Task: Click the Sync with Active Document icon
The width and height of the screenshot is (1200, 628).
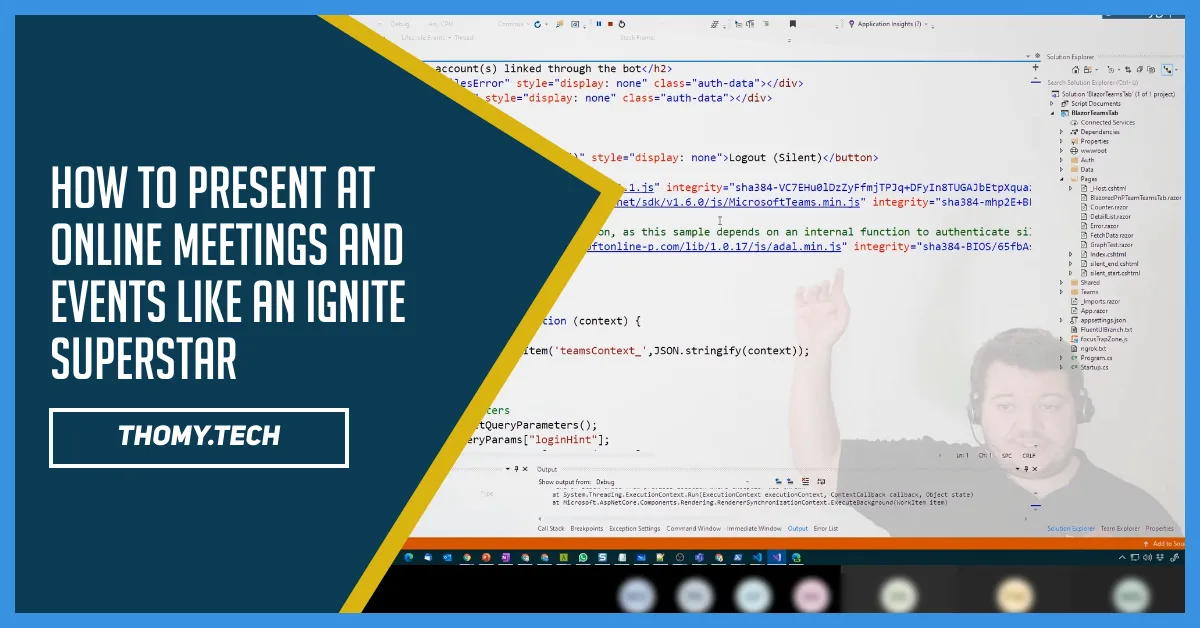Action: [x=1128, y=70]
